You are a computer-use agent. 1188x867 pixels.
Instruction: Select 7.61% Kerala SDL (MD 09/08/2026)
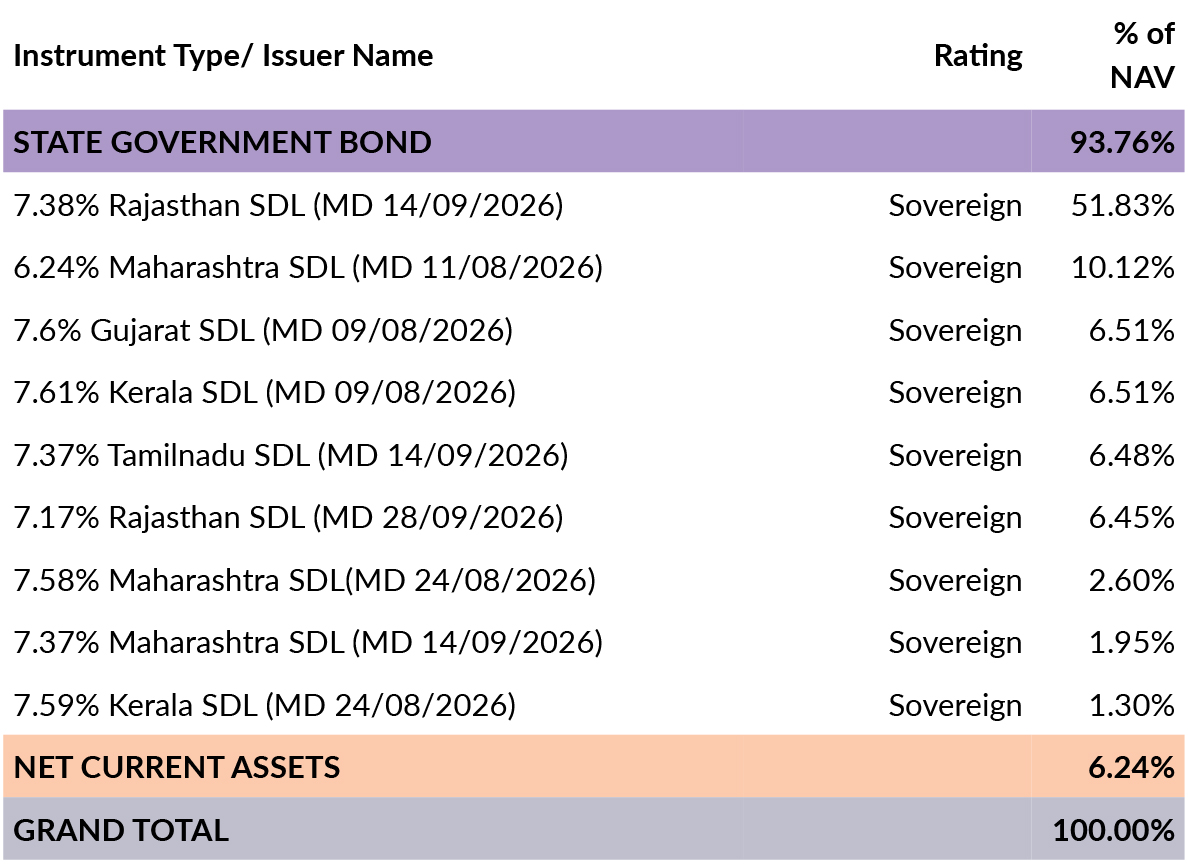click(x=265, y=393)
